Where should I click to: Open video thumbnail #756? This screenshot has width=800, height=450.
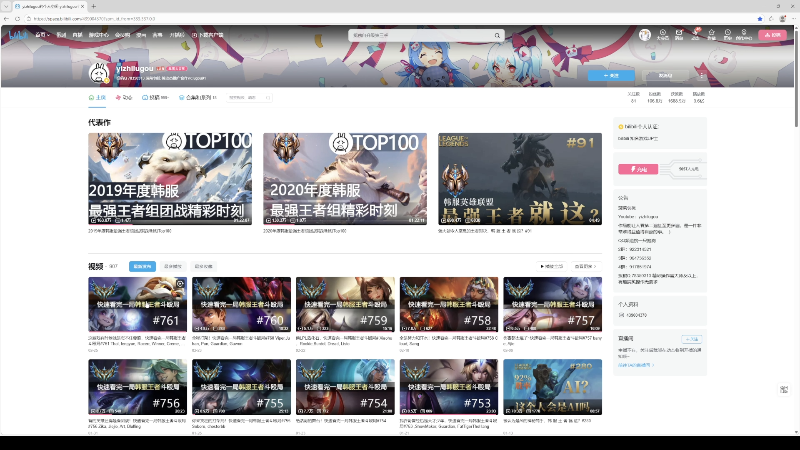pyautogui.click(x=137, y=387)
